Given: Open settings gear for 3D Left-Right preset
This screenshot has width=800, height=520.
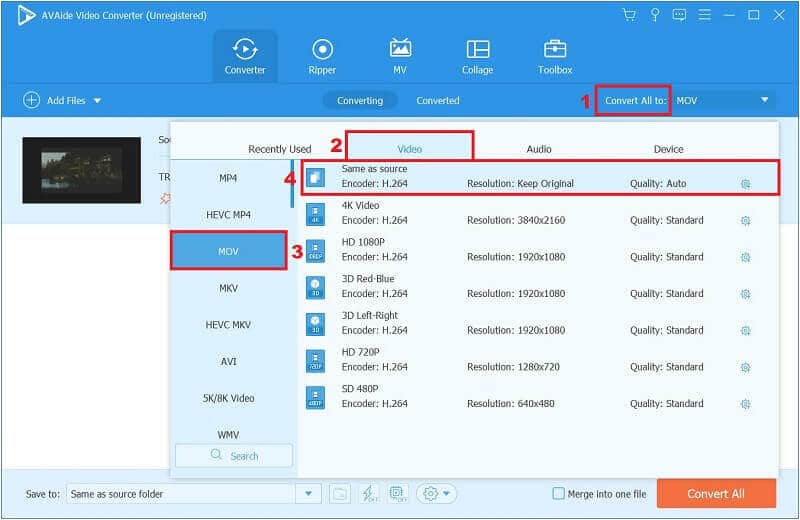Looking at the screenshot, I should click(745, 331).
